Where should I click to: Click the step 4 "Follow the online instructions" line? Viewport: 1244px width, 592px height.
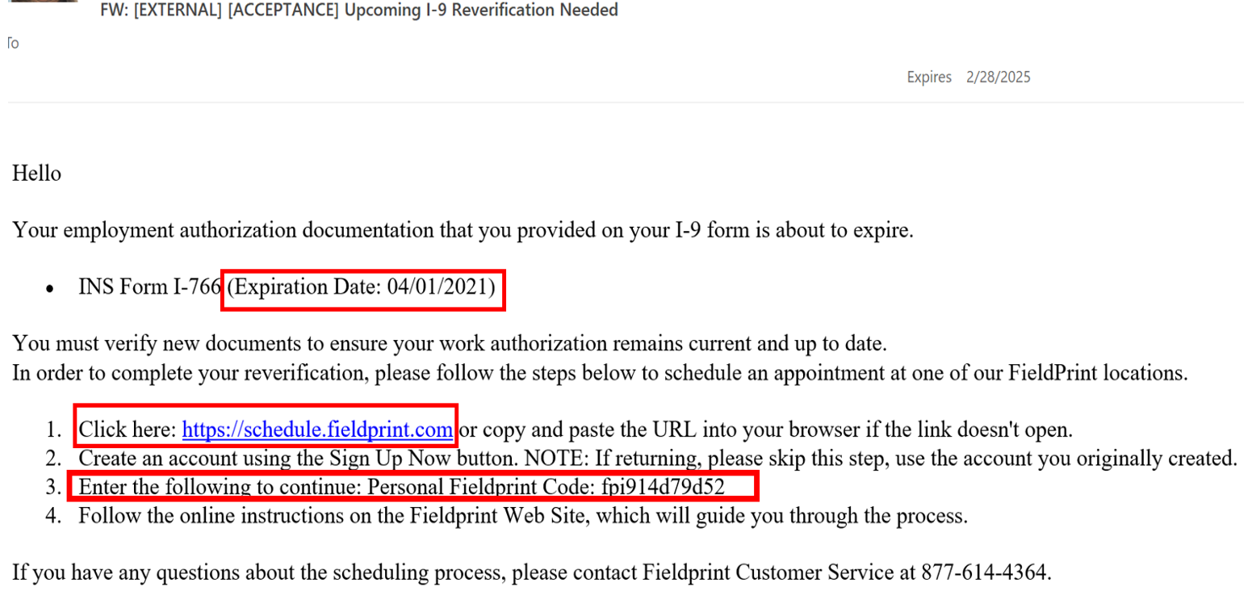[522, 517]
